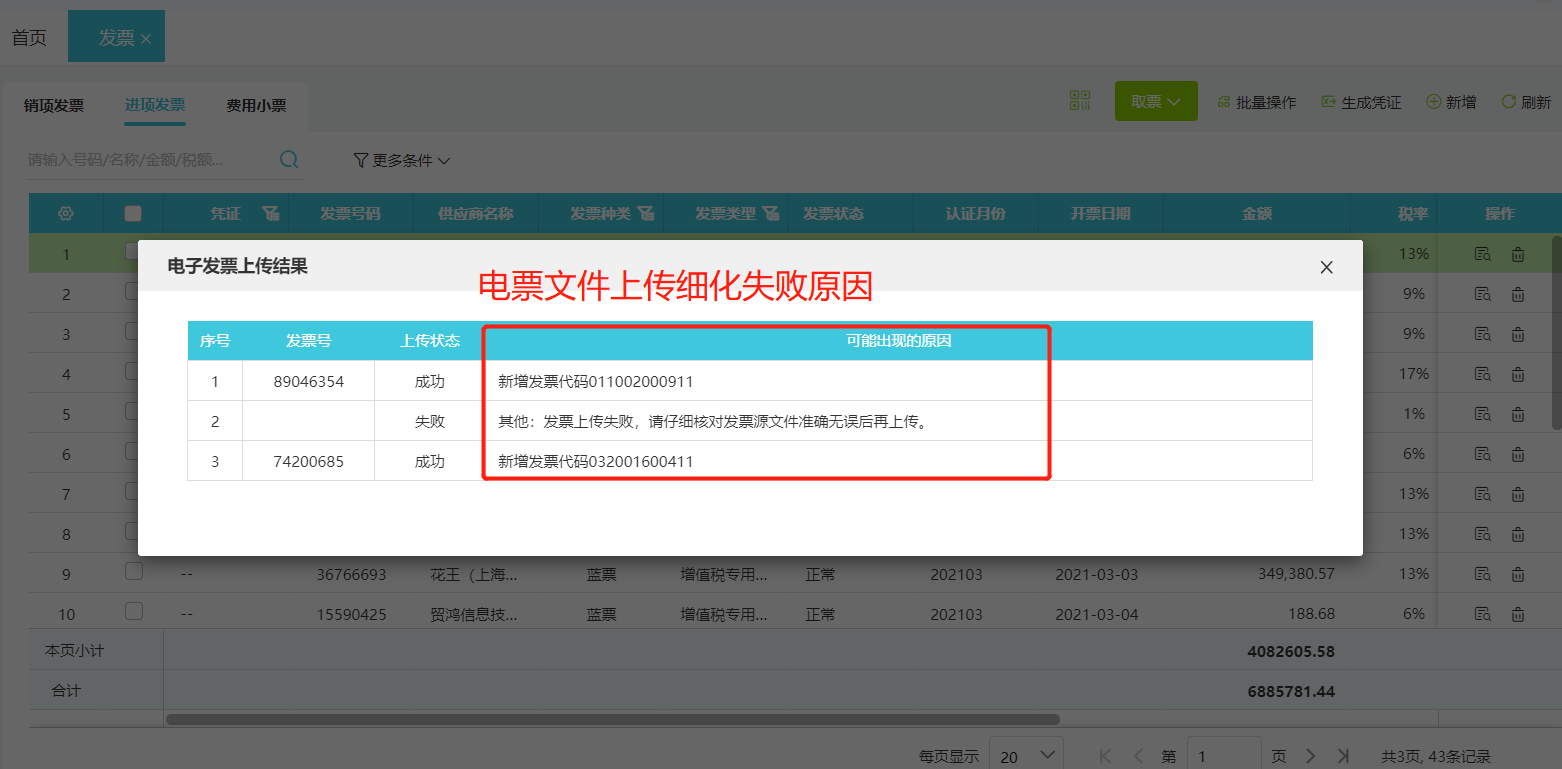Click the 开票日期 column header
This screenshot has width=1562, height=769.
click(1100, 213)
